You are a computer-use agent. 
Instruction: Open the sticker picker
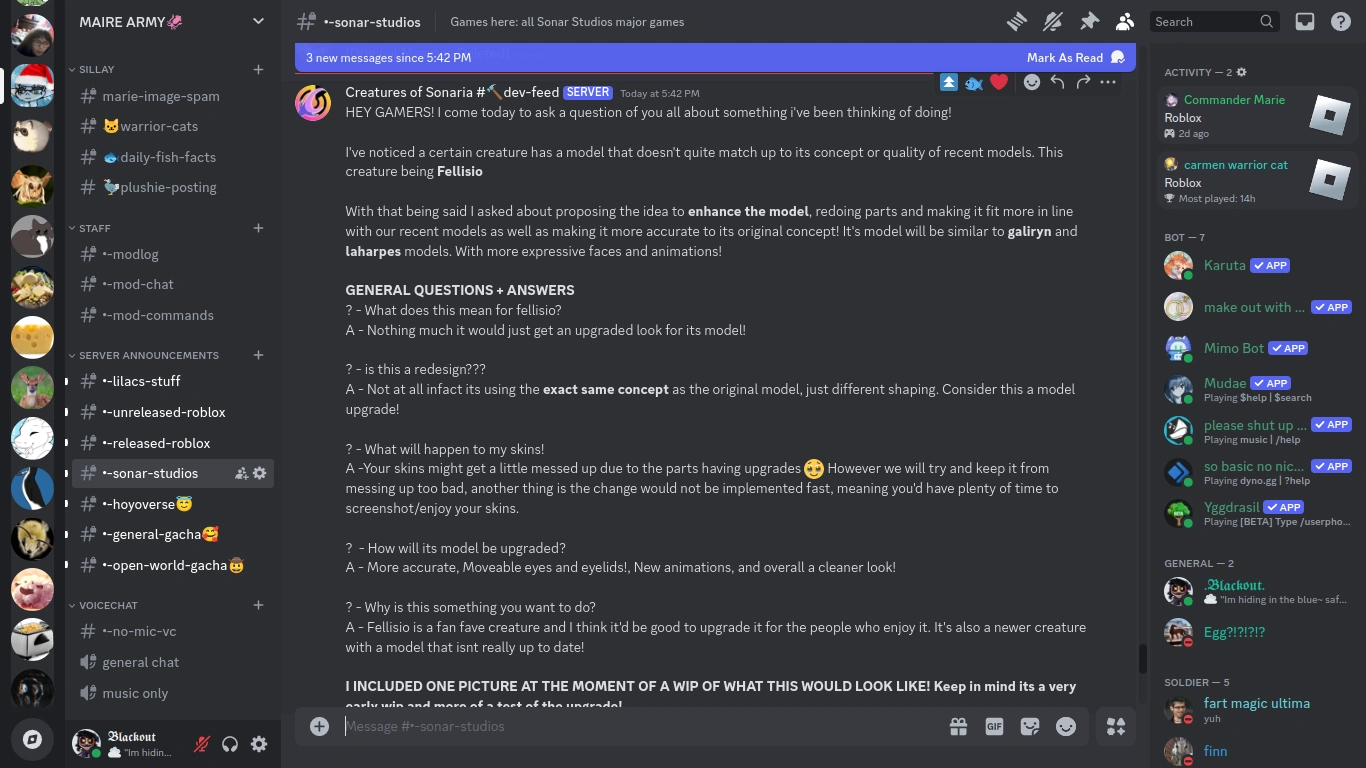click(1030, 726)
